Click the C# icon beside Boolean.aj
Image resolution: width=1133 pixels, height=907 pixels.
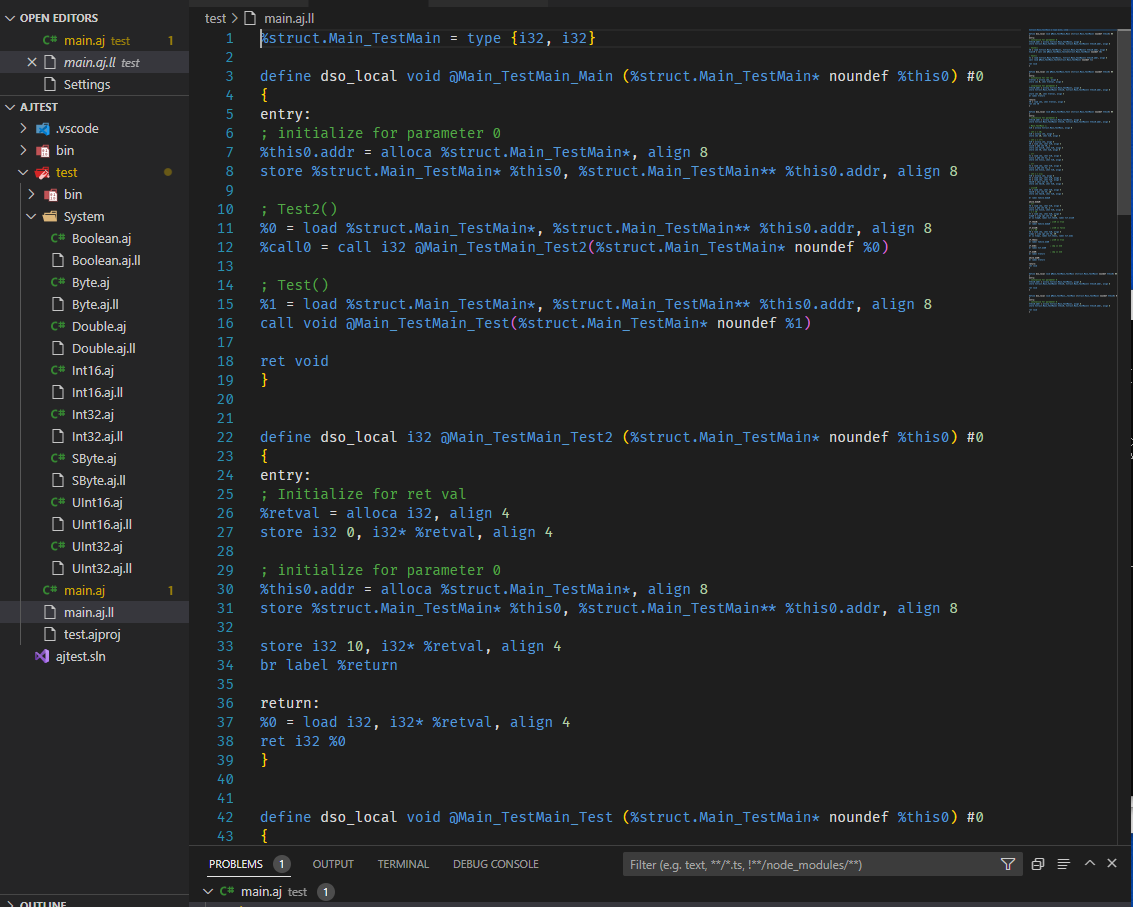pos(58,238)
